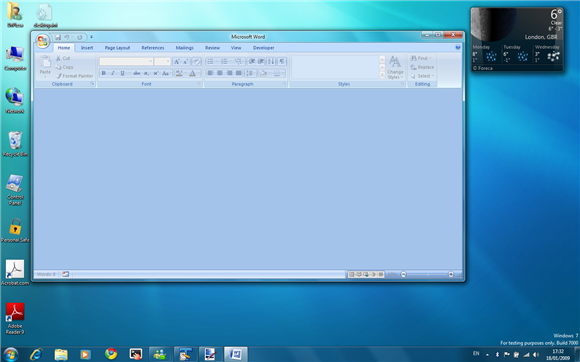Screen dimensions: 580x362
Task: Toggle Italic formatting
Action: point(113,73)
